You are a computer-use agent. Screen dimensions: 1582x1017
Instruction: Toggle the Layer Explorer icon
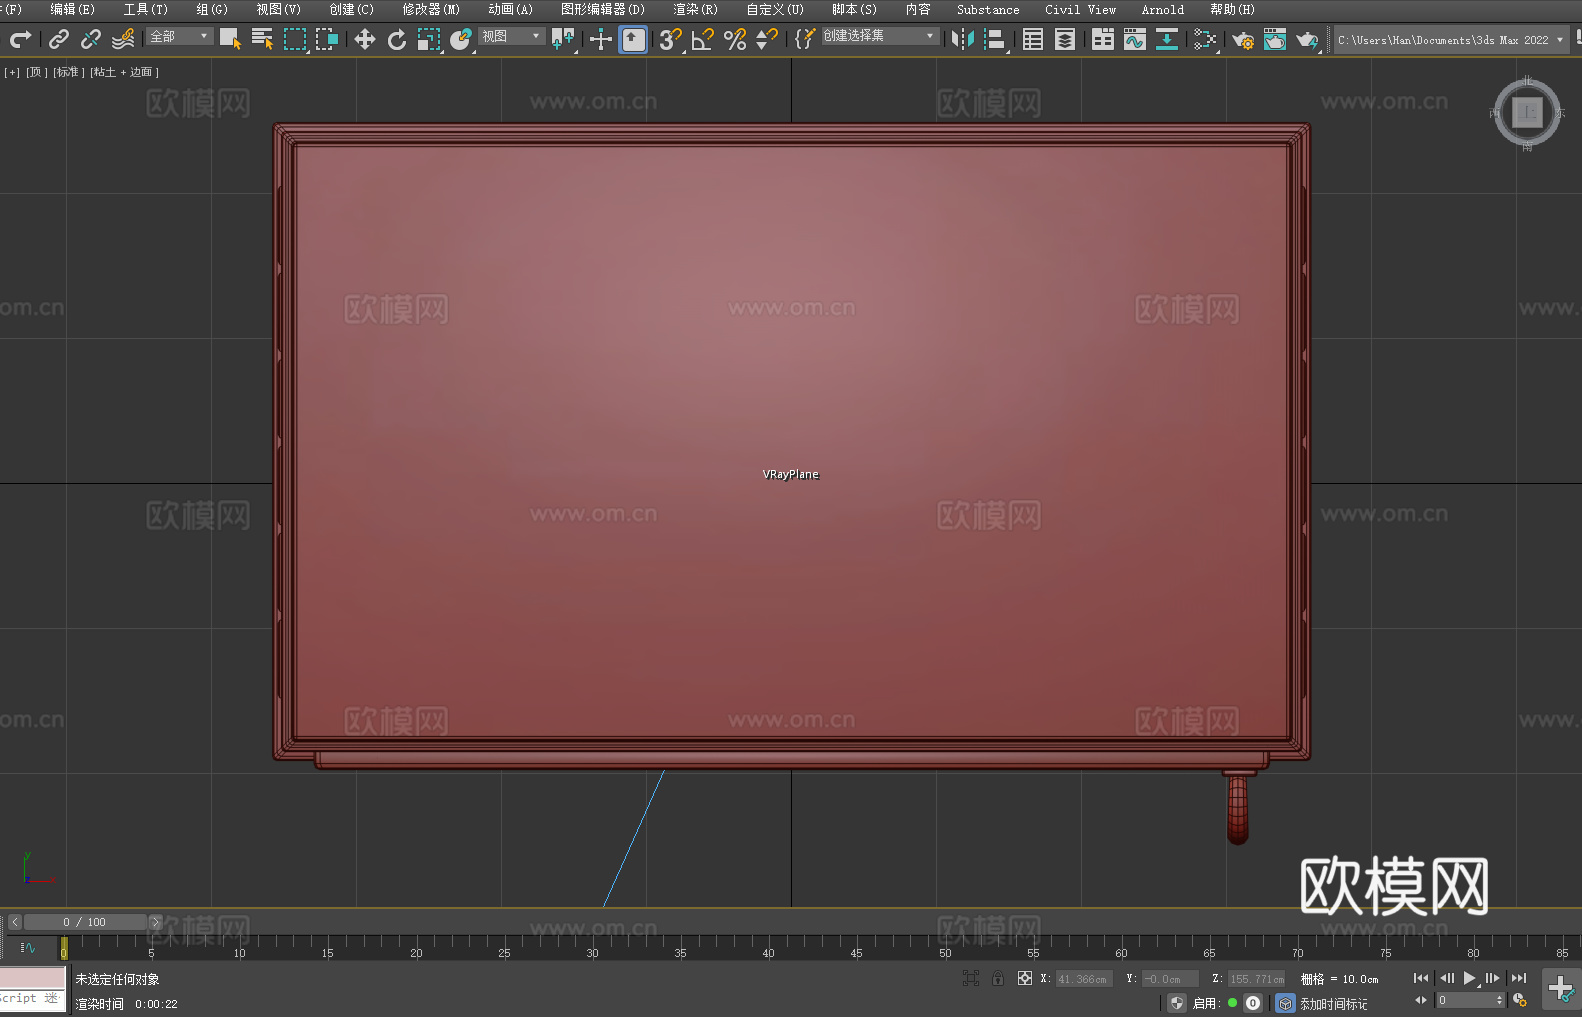coord(1065,39)
